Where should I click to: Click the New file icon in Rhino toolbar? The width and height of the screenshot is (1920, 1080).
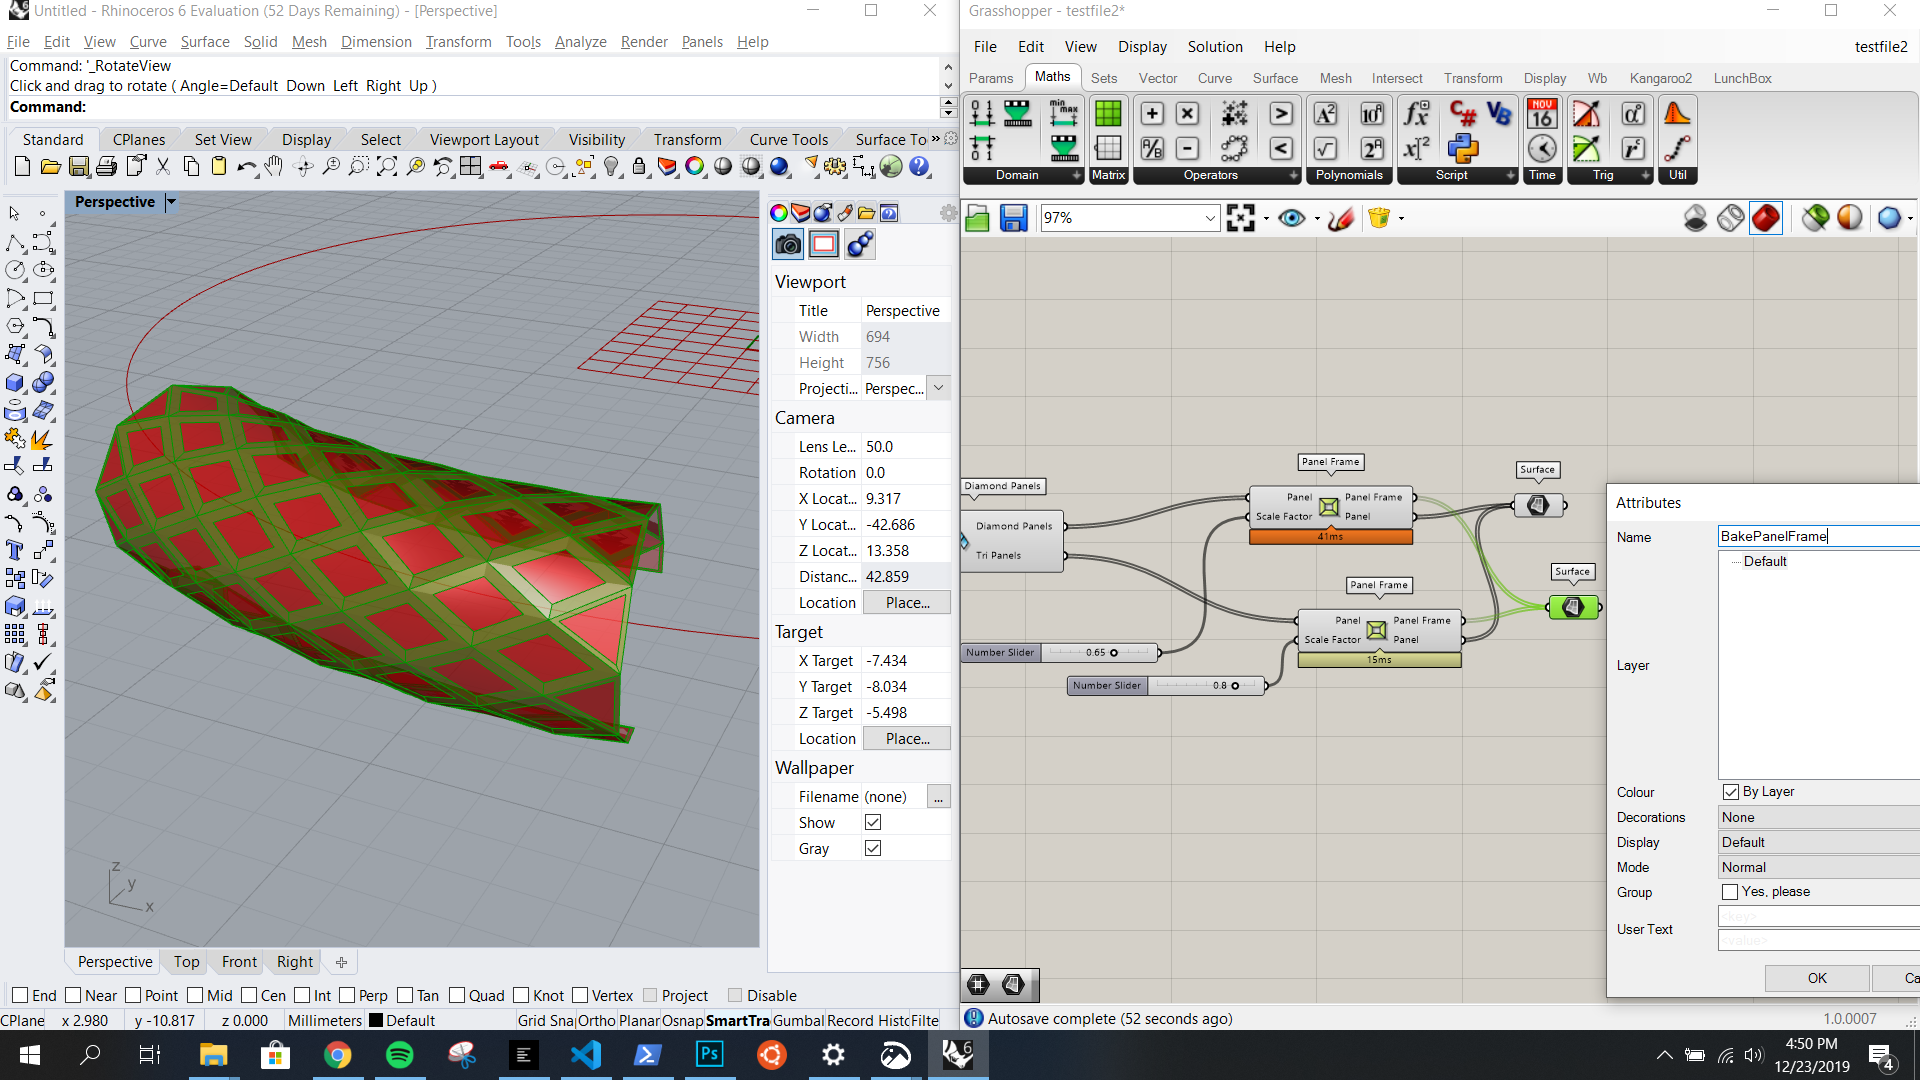(22, 167)
